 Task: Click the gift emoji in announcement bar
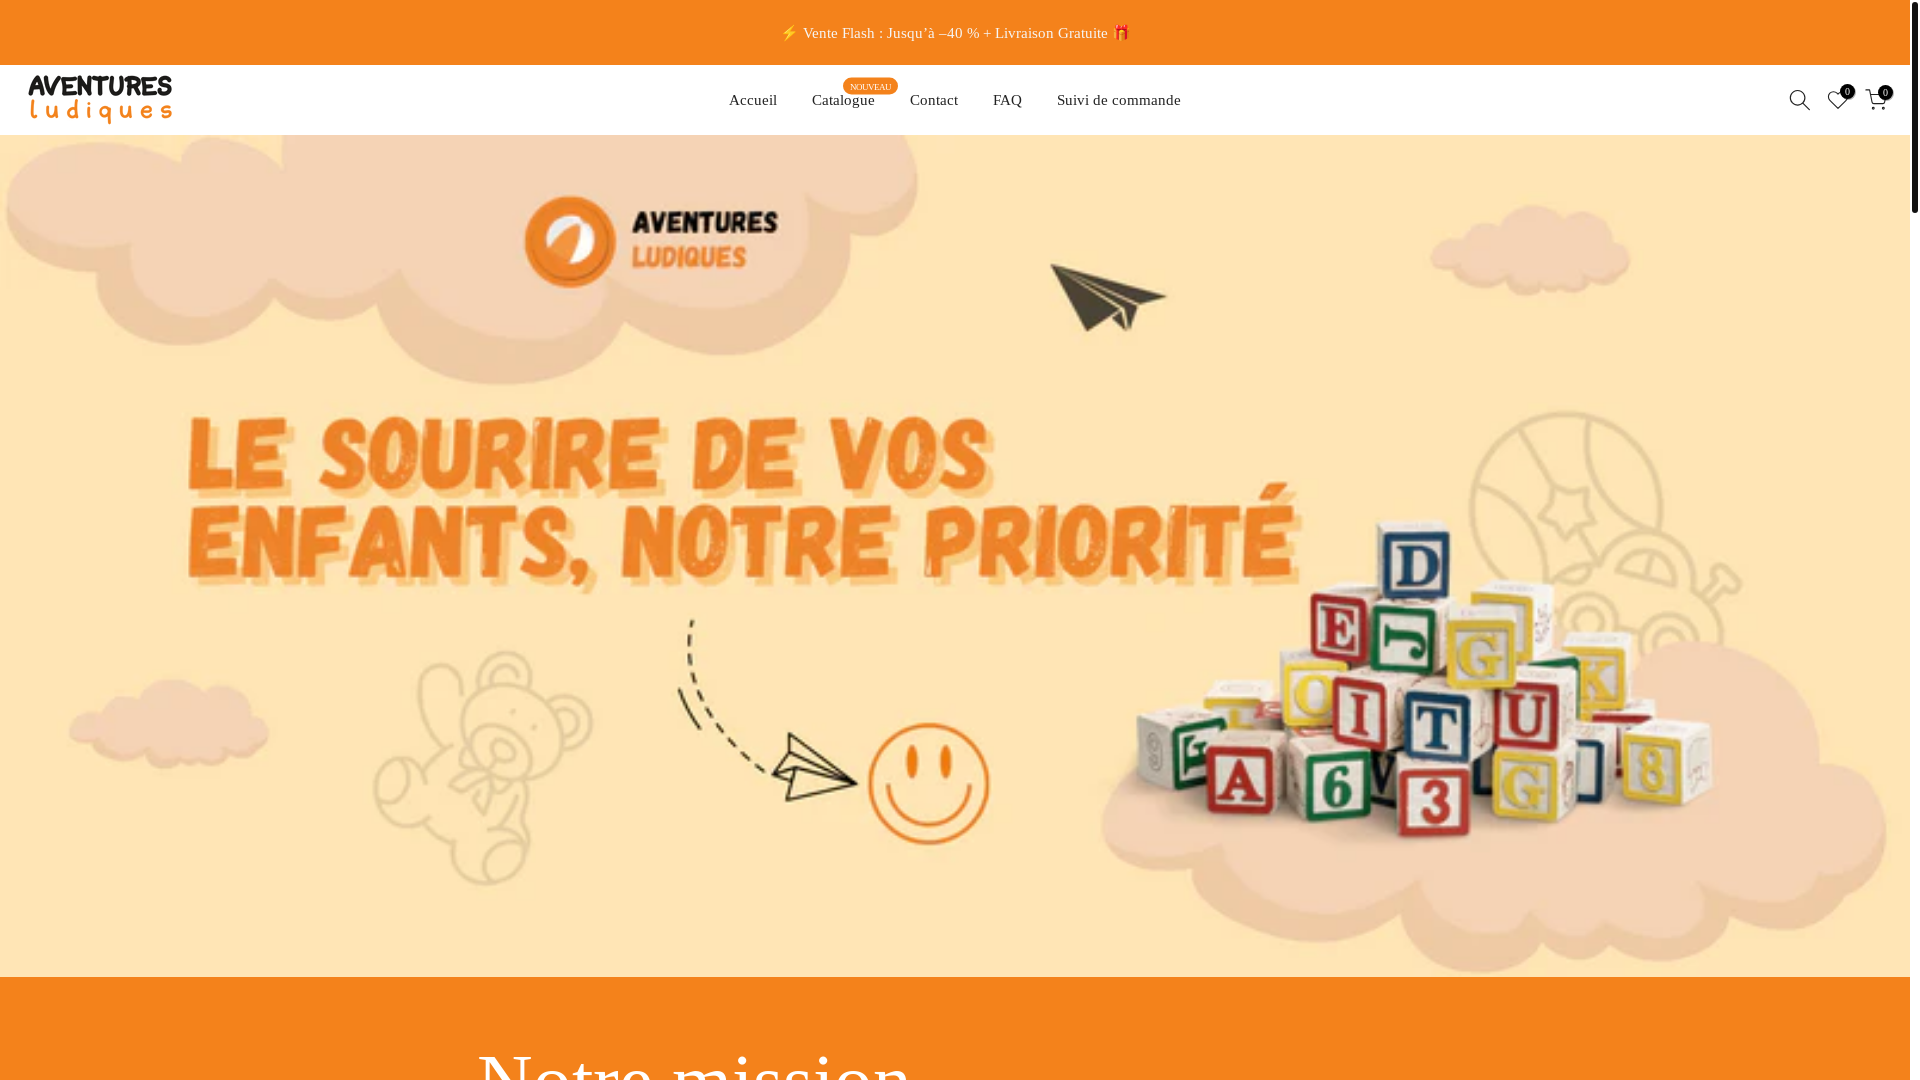pyautogui.click(x=1121, y=32)
